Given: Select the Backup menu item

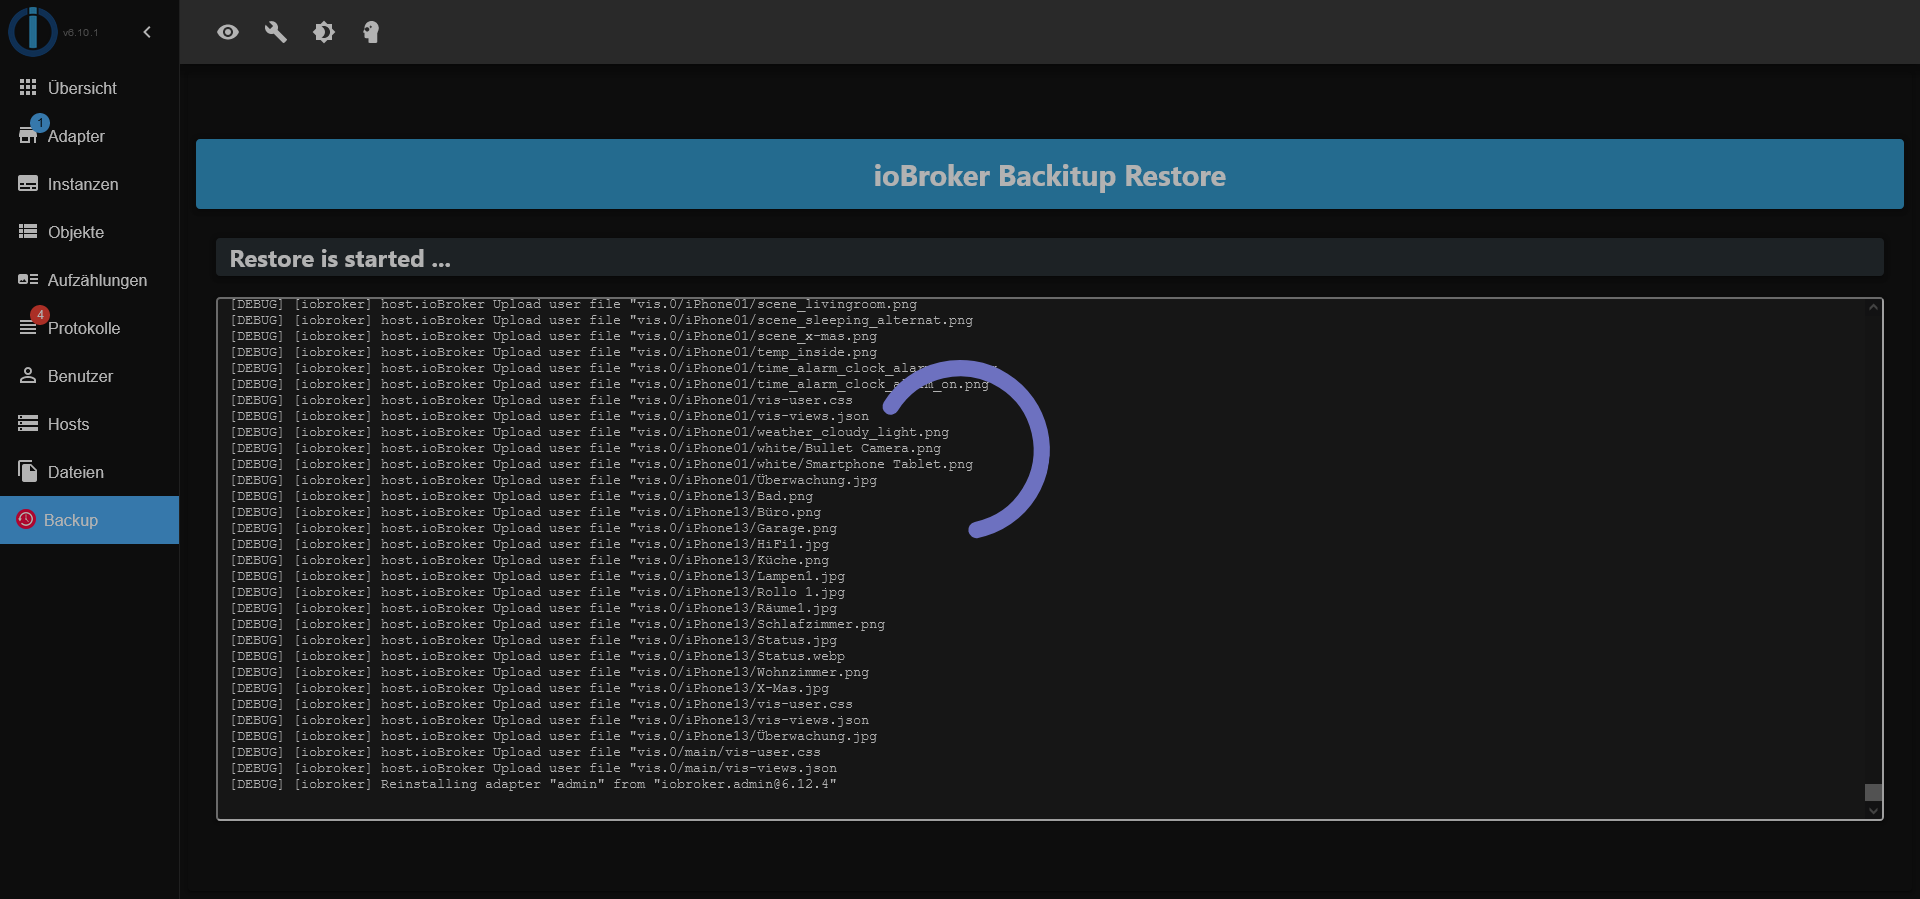Looking at the screenshot, I should pyautogui.click(x=89, y=520).
